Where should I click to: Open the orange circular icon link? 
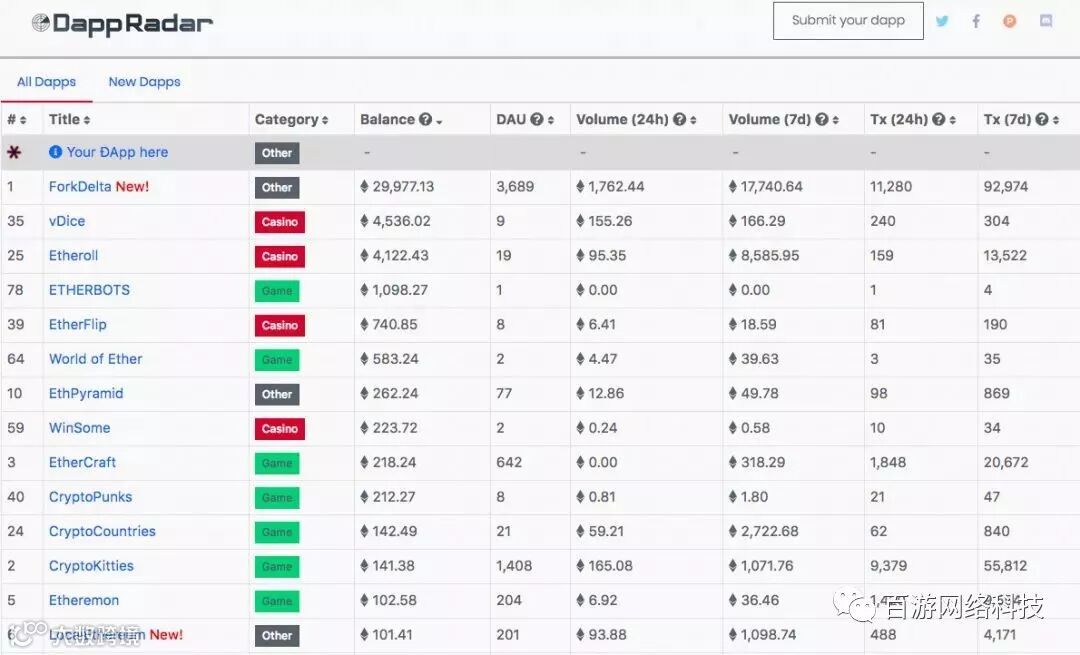[x=1010, y=21]
